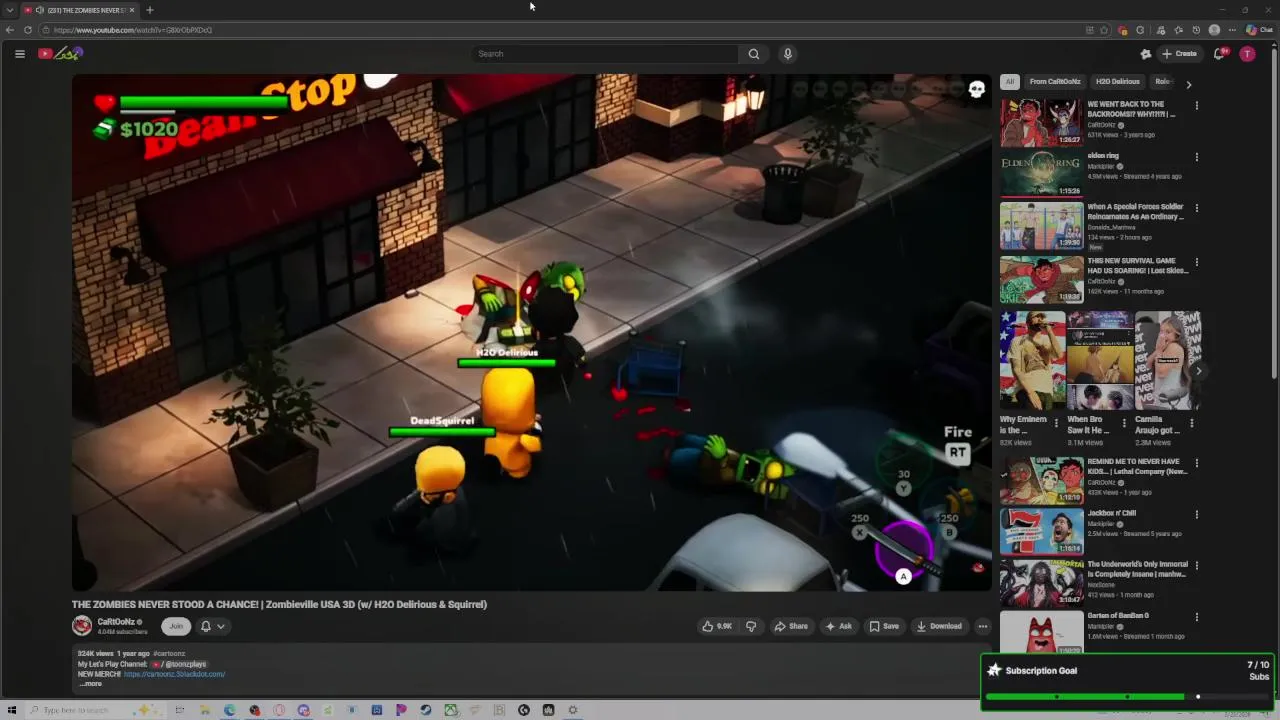Click the Subscription Goal progress bar
Screen dimensions: 1280x720
tap(1127, 697)
